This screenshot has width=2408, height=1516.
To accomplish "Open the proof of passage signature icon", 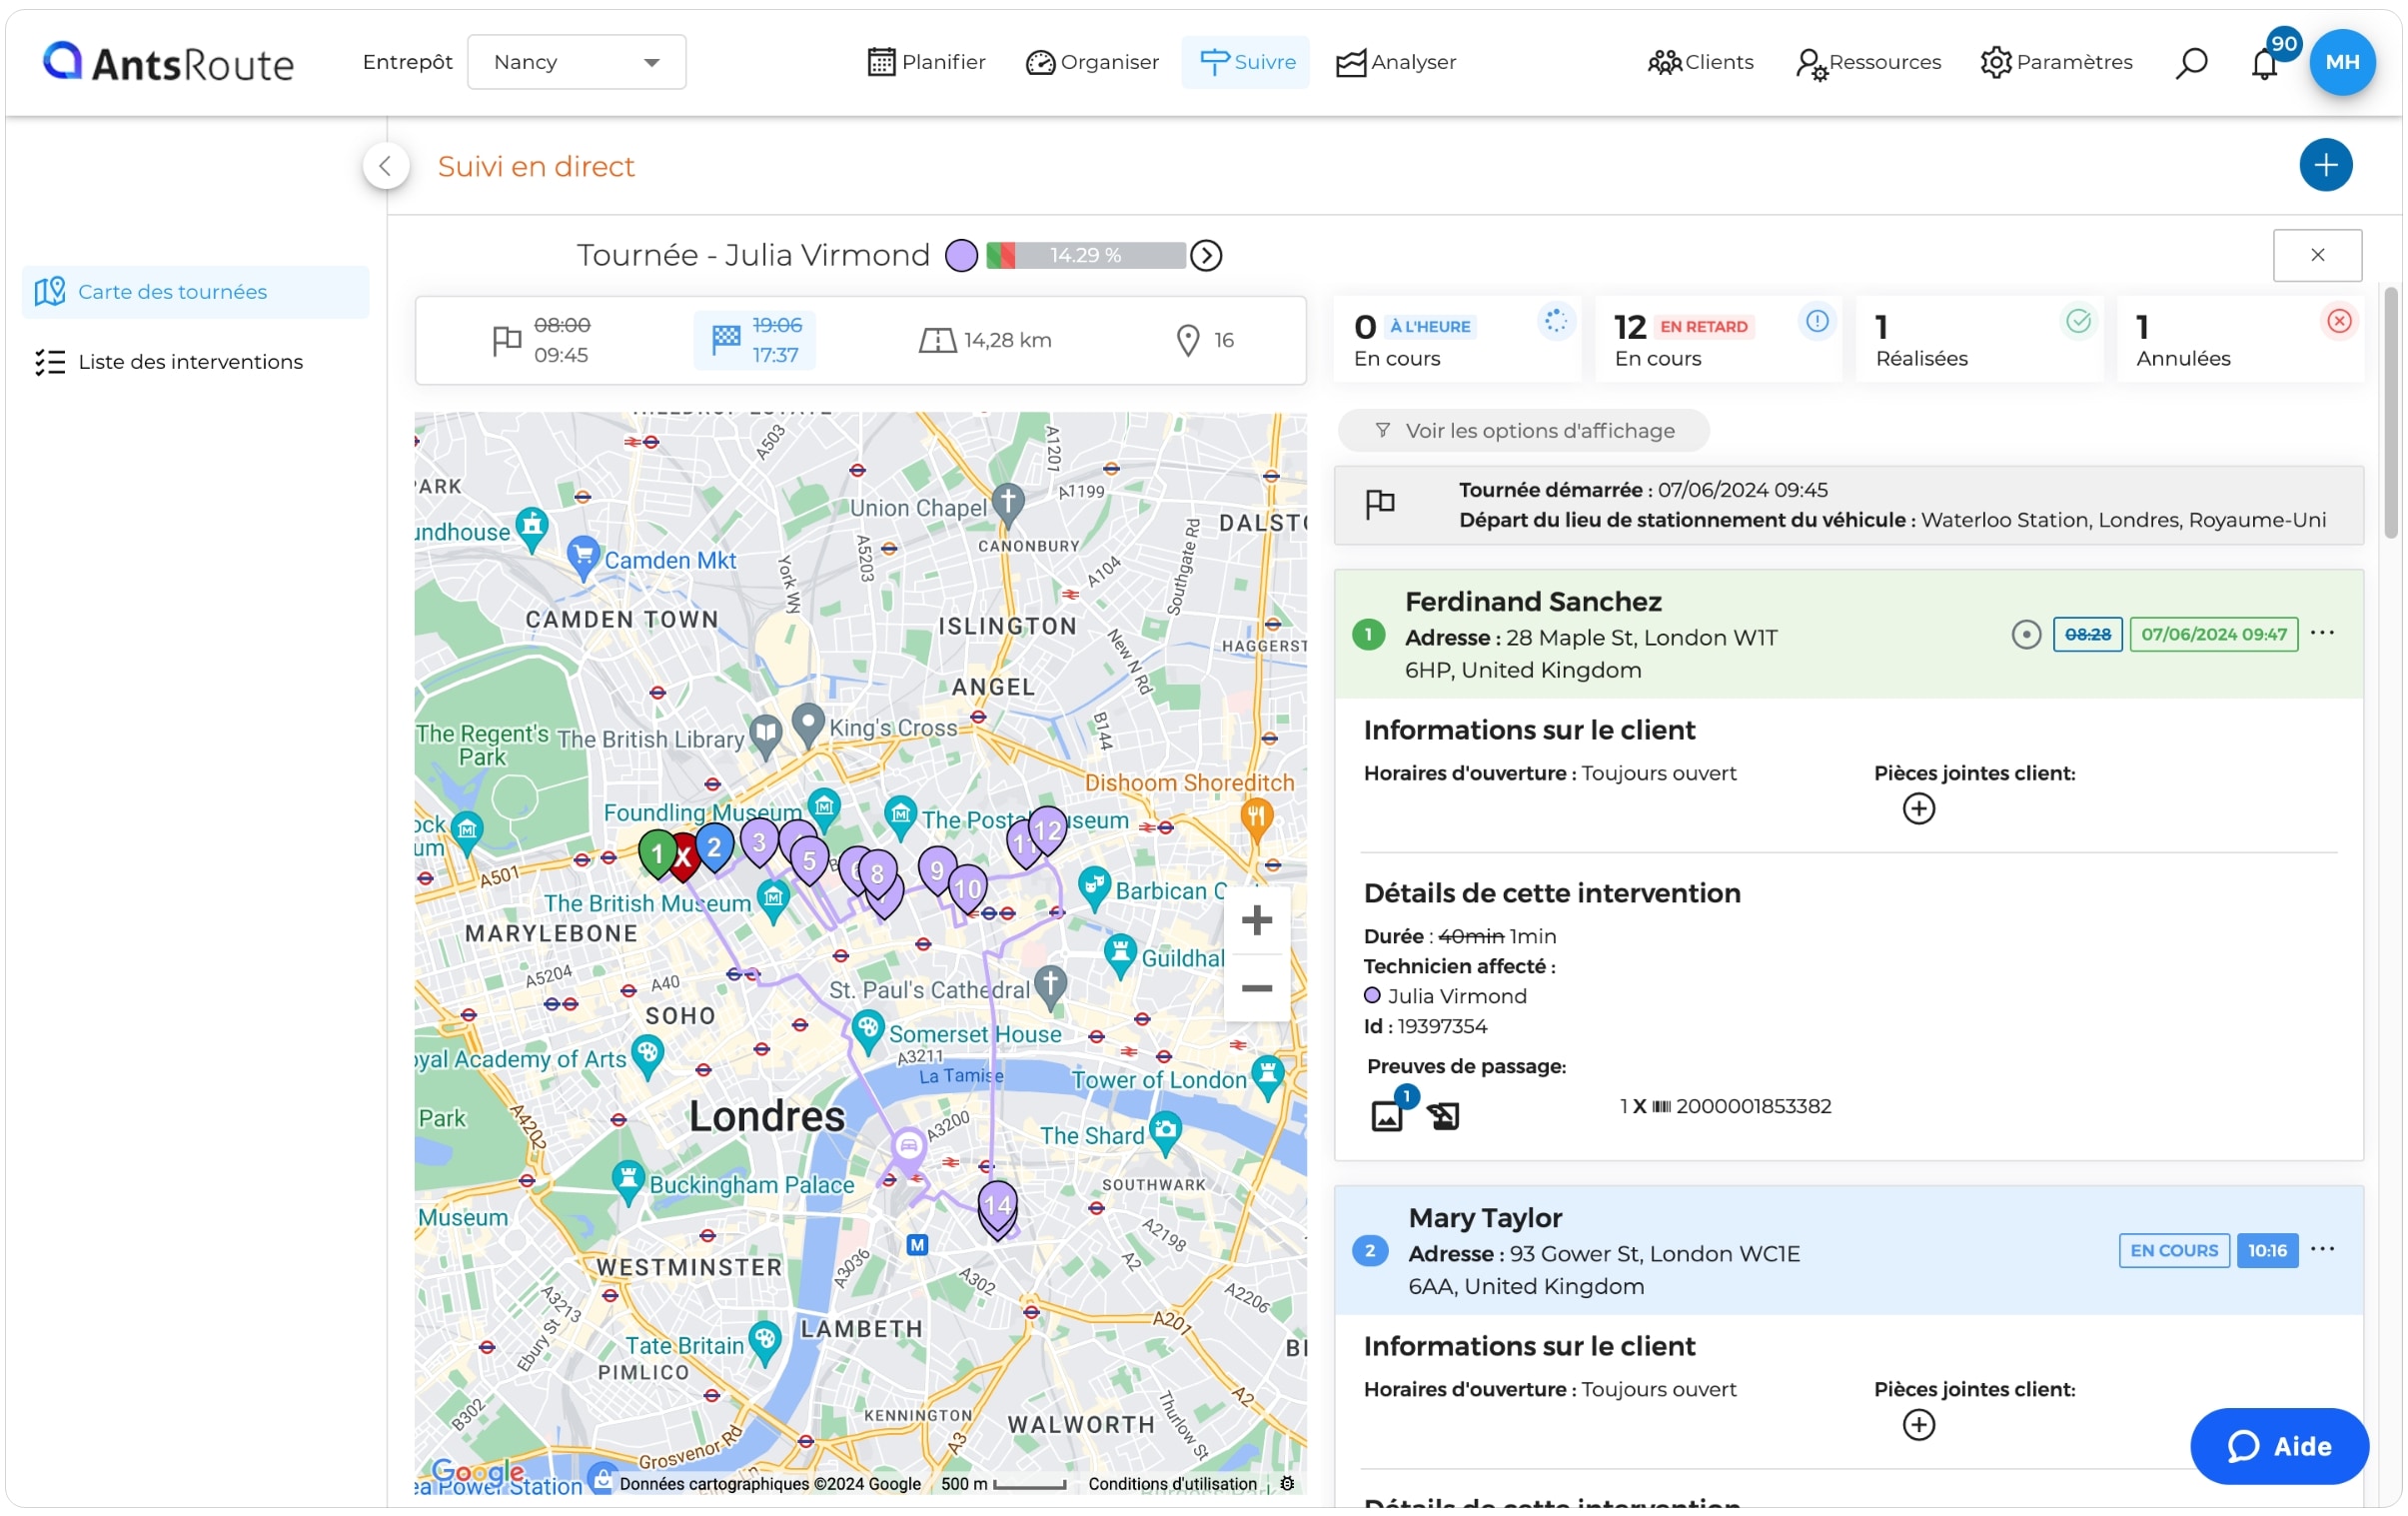I will [1443, 1116].
